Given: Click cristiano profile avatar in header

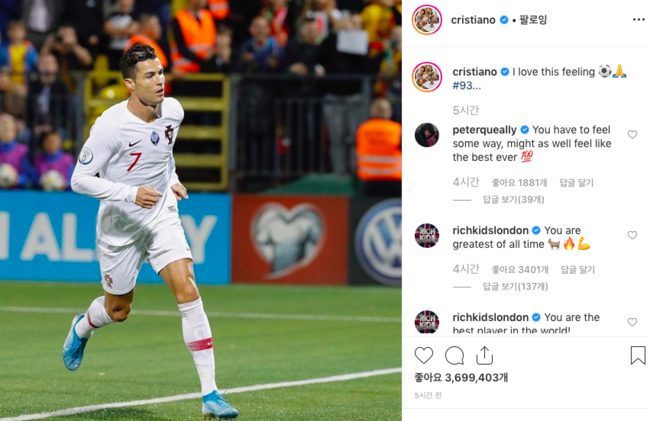Looking at the screenshot, I should [427, 20].
